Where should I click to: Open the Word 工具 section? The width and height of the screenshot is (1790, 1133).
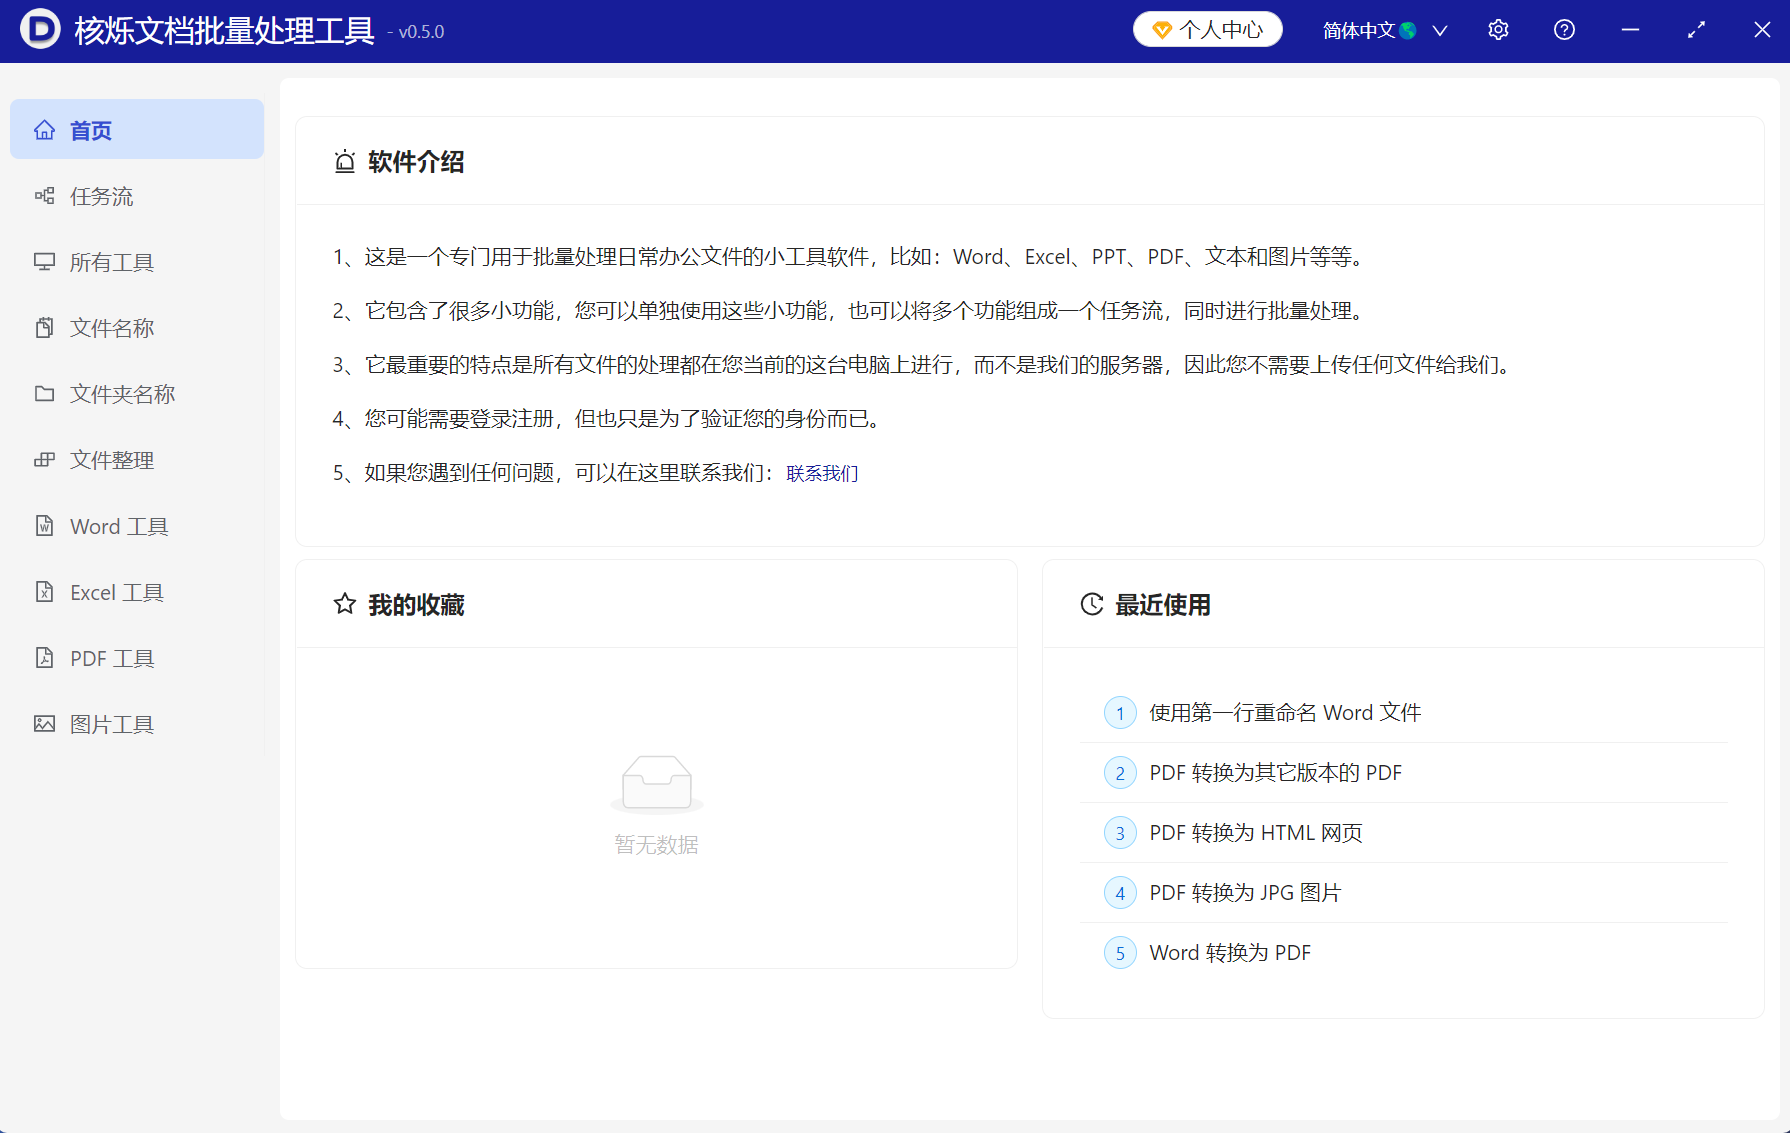click(118, 526)
